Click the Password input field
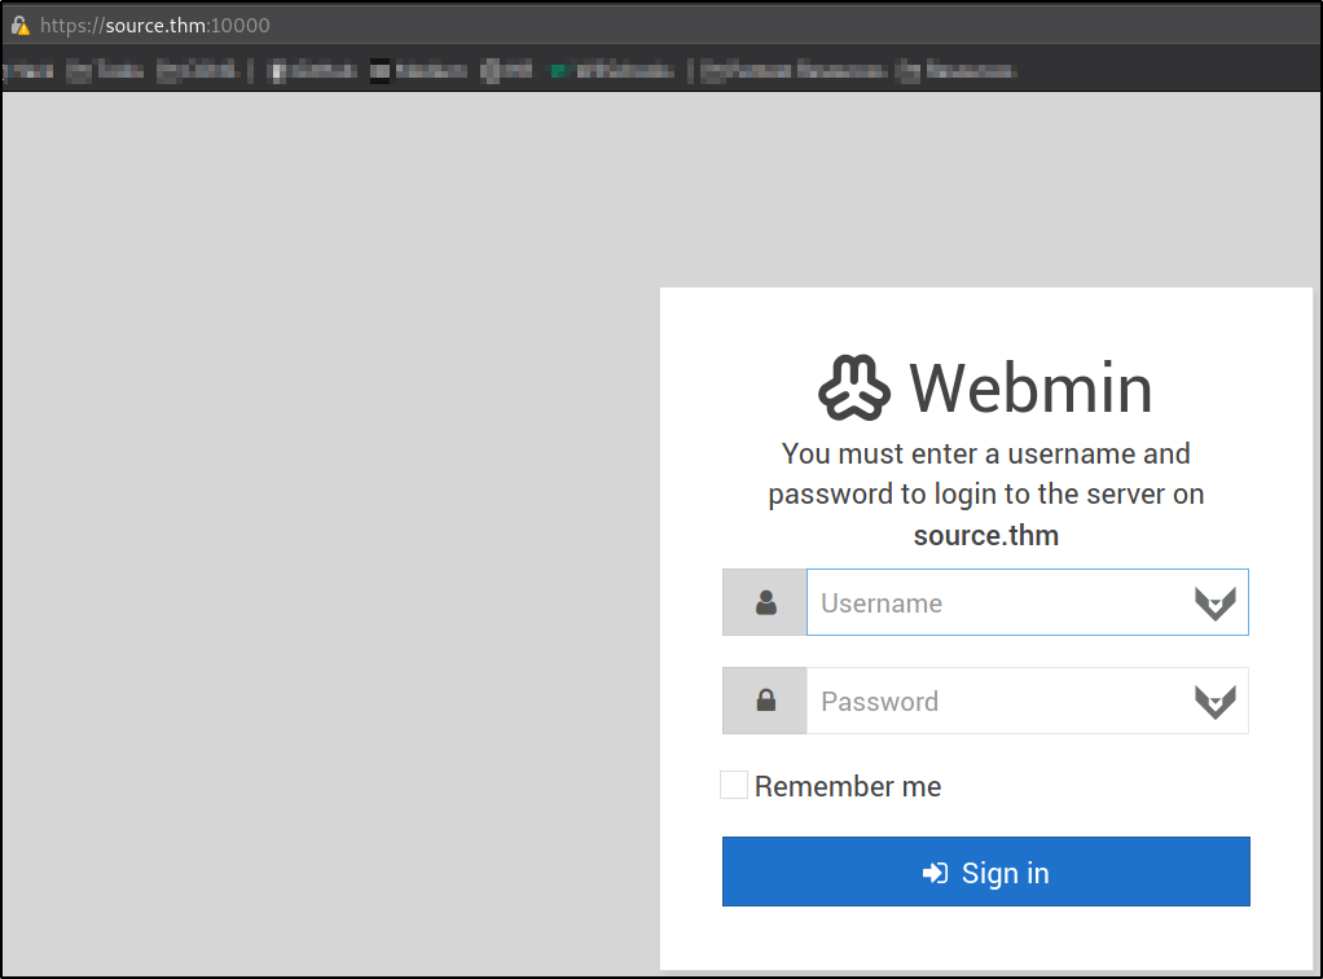 coord(1027,700)
